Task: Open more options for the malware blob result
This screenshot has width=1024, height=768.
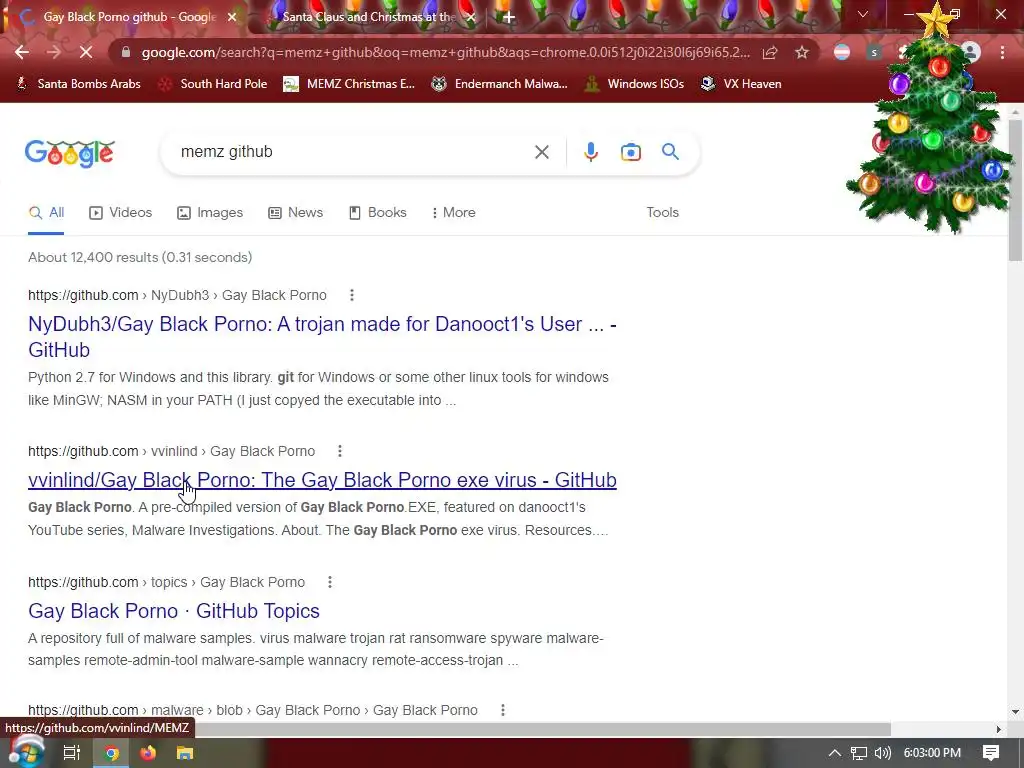Action: 502,710
